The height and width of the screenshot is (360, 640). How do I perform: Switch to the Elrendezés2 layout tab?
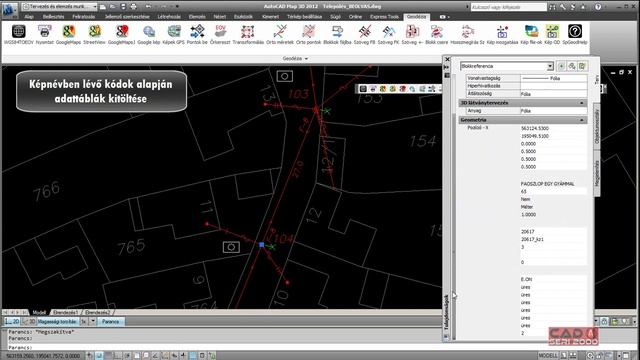98,313
